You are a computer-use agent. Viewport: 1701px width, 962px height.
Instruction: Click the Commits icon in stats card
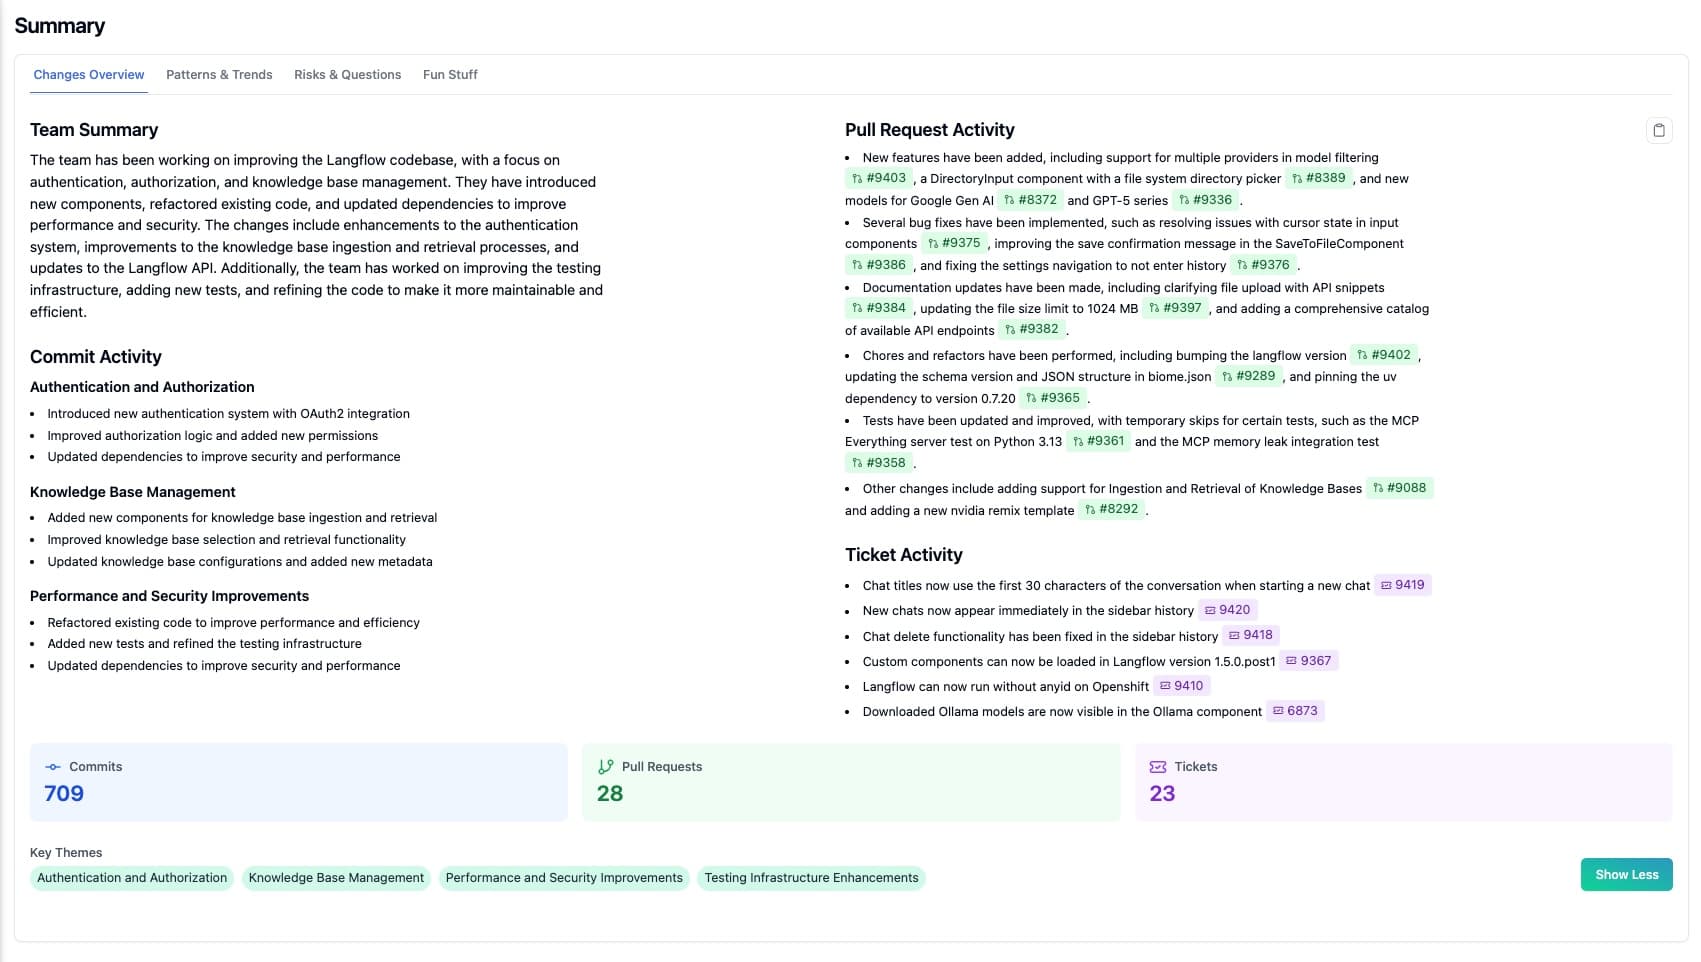(53, 767)
